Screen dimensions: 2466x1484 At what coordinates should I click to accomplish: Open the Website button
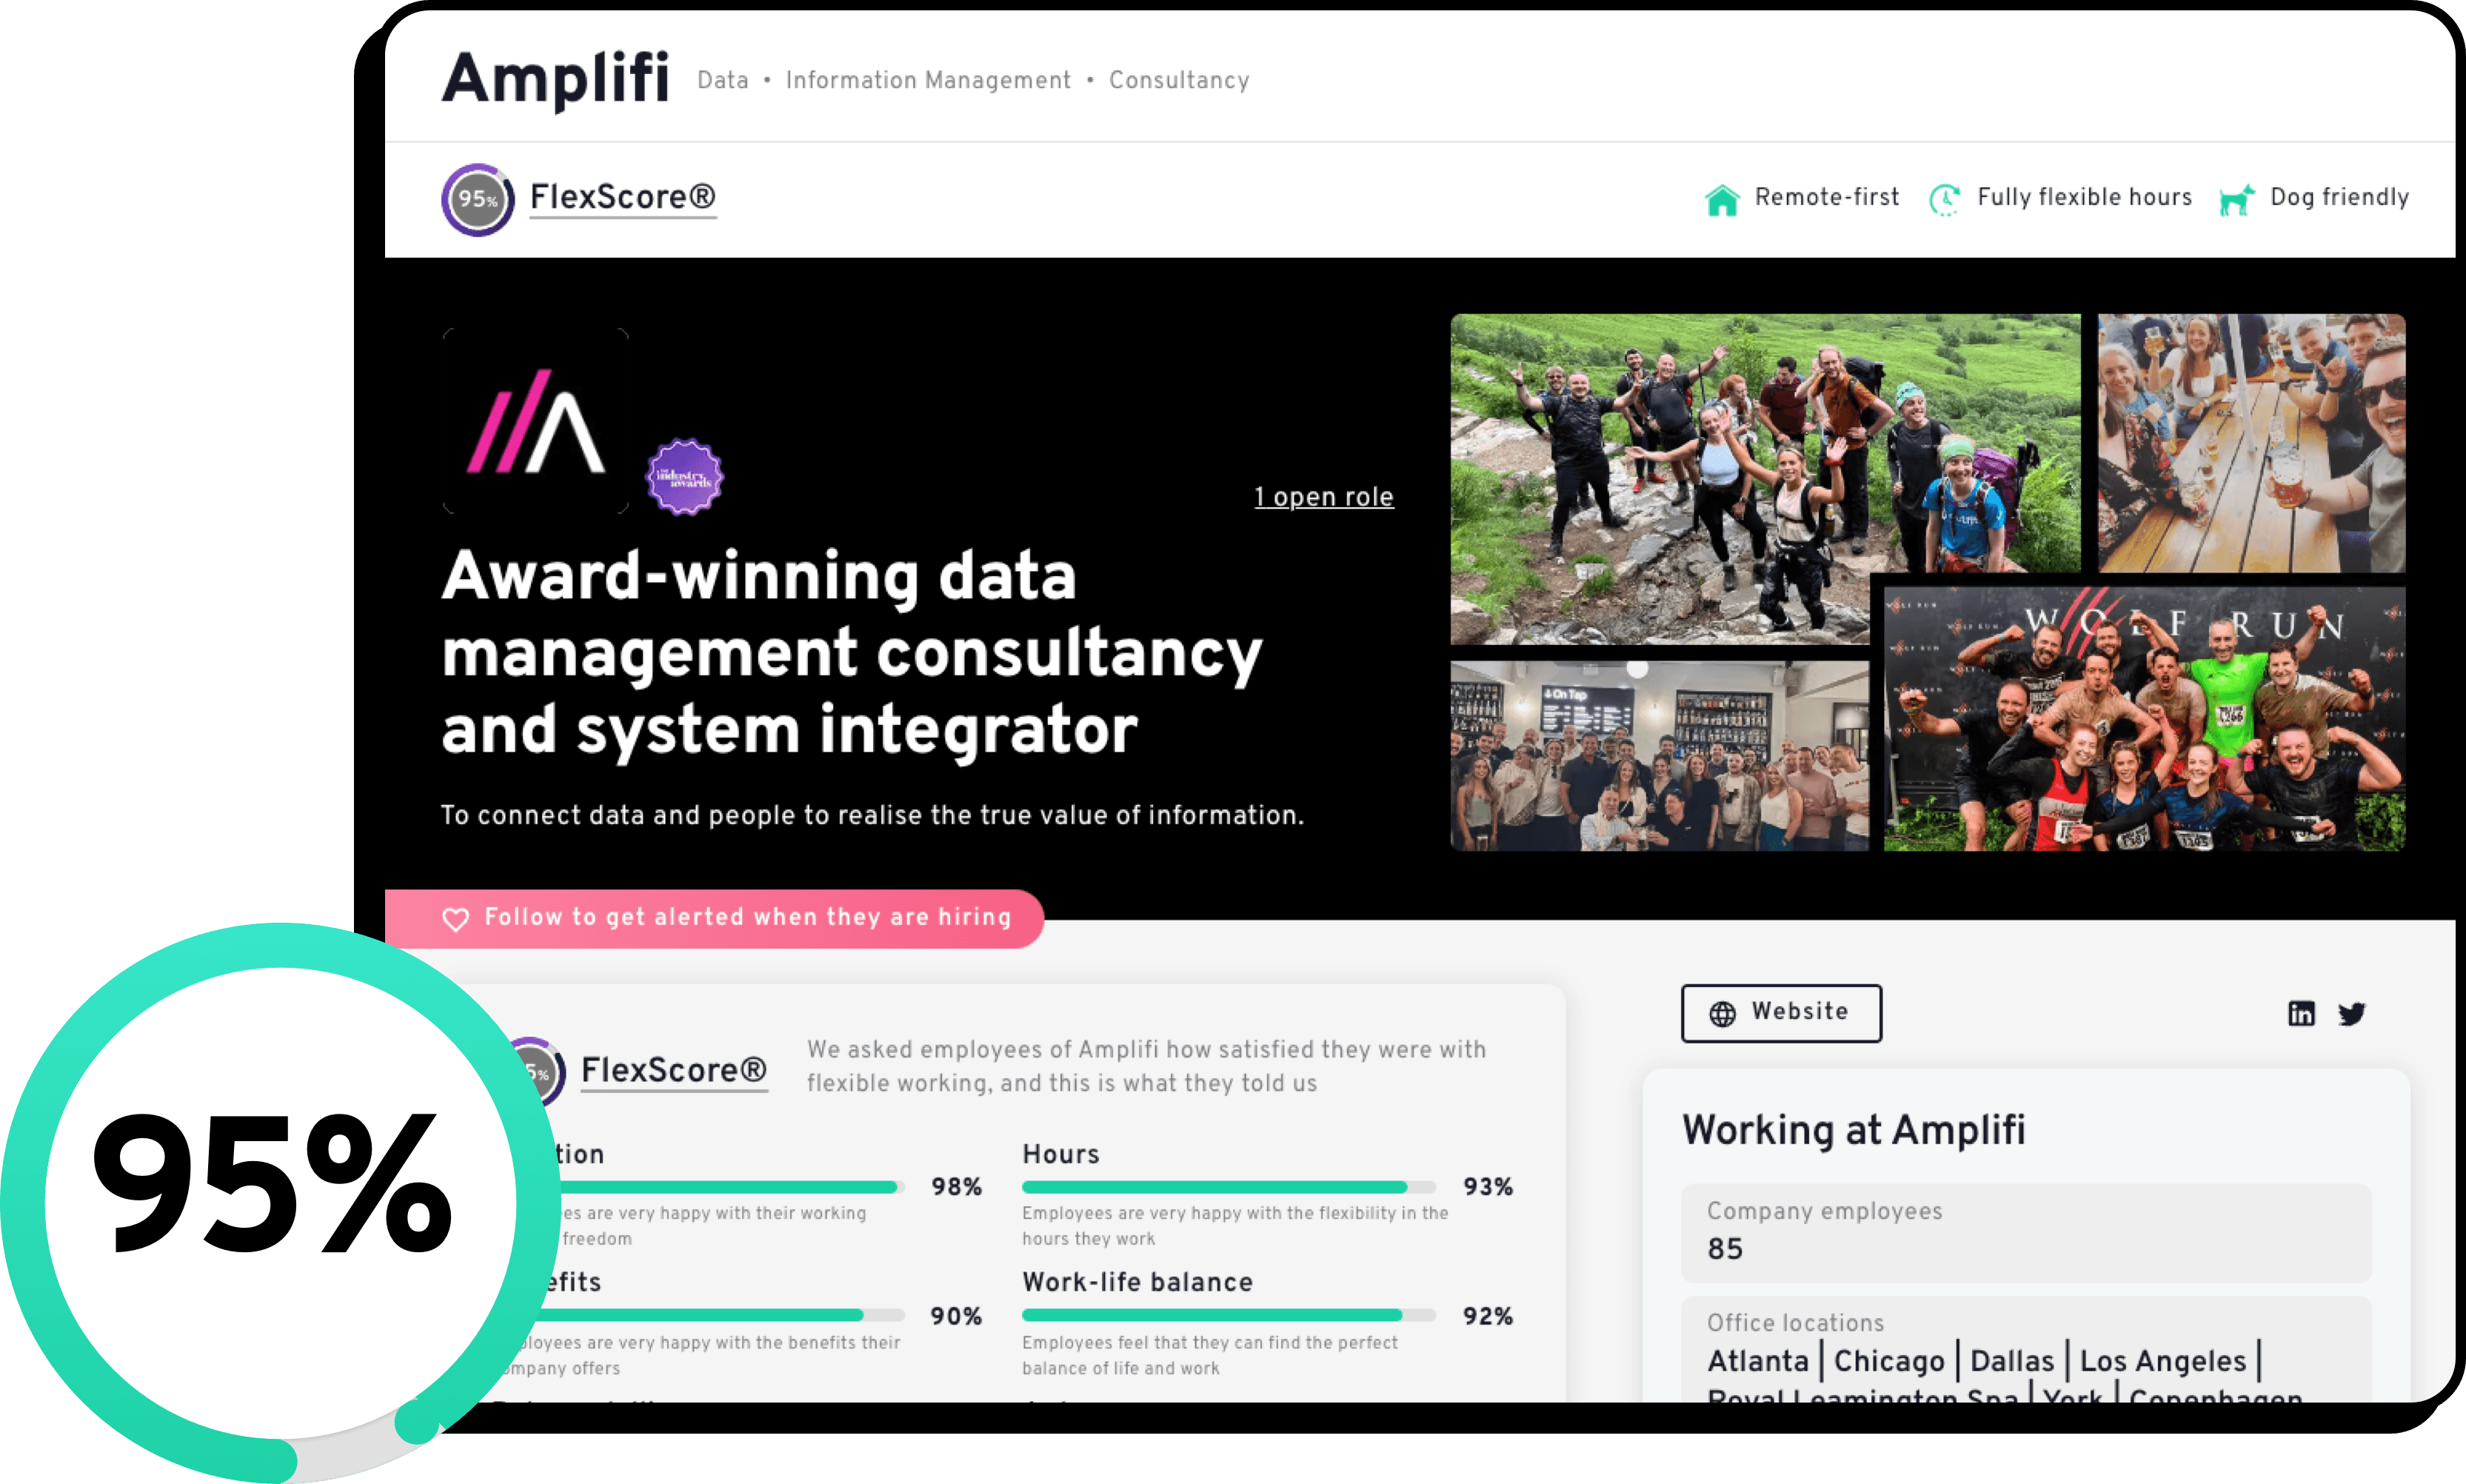(1781, 1013)
